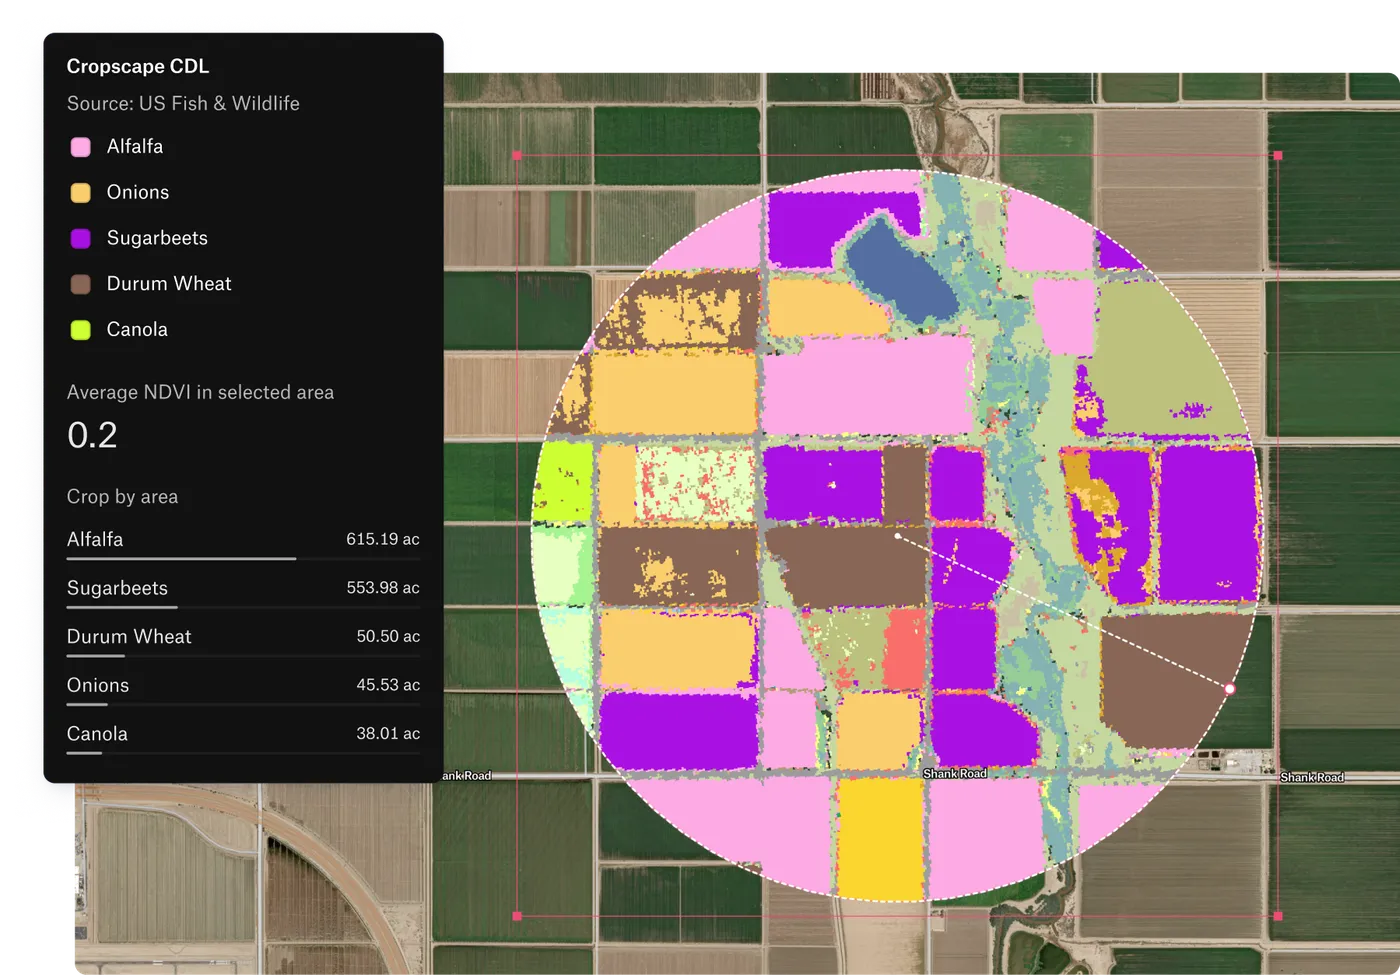The height and width of the screenshot is (975, 1400).
Task: Click the Source: US Fish & Wildlife text
Action: [183, 103]
